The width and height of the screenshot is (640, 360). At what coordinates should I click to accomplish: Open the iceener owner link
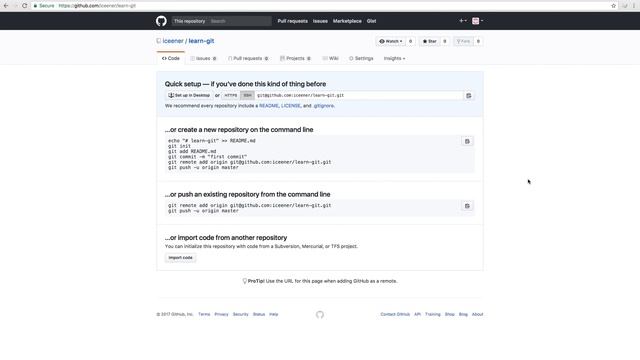click(x=173, y=41)
